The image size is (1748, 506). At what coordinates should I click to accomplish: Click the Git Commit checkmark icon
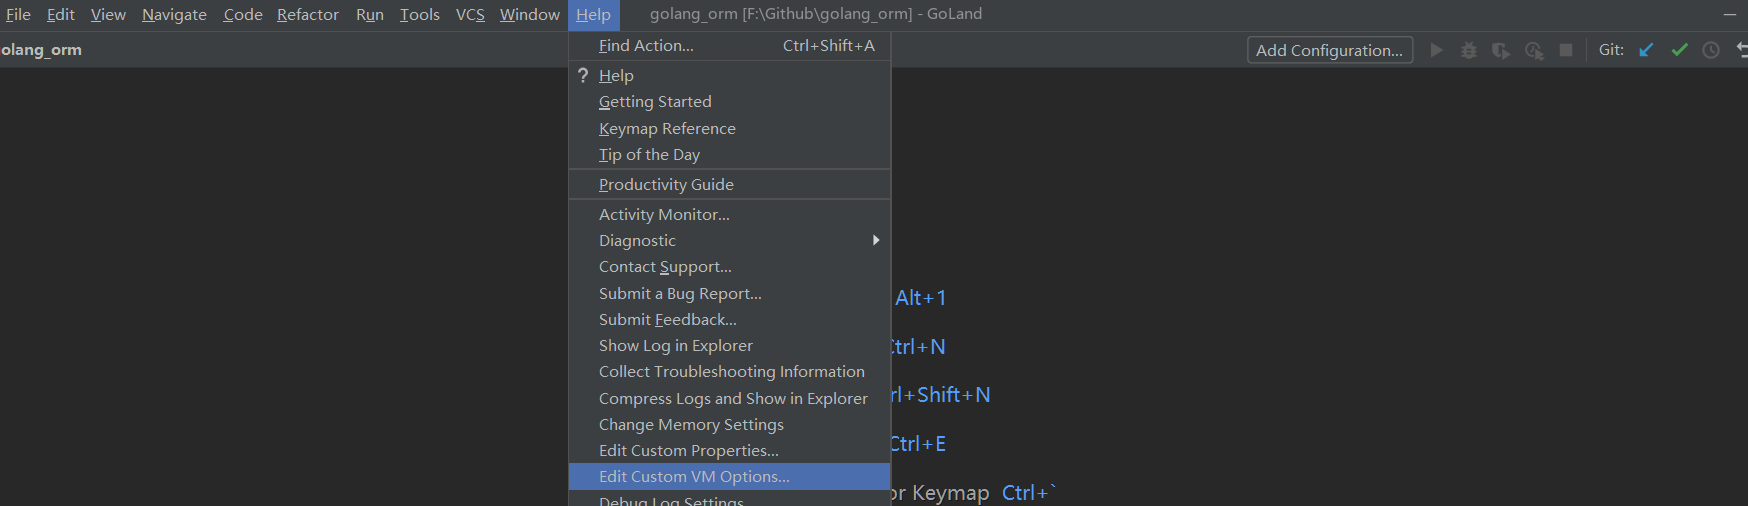pos(1679,50)
